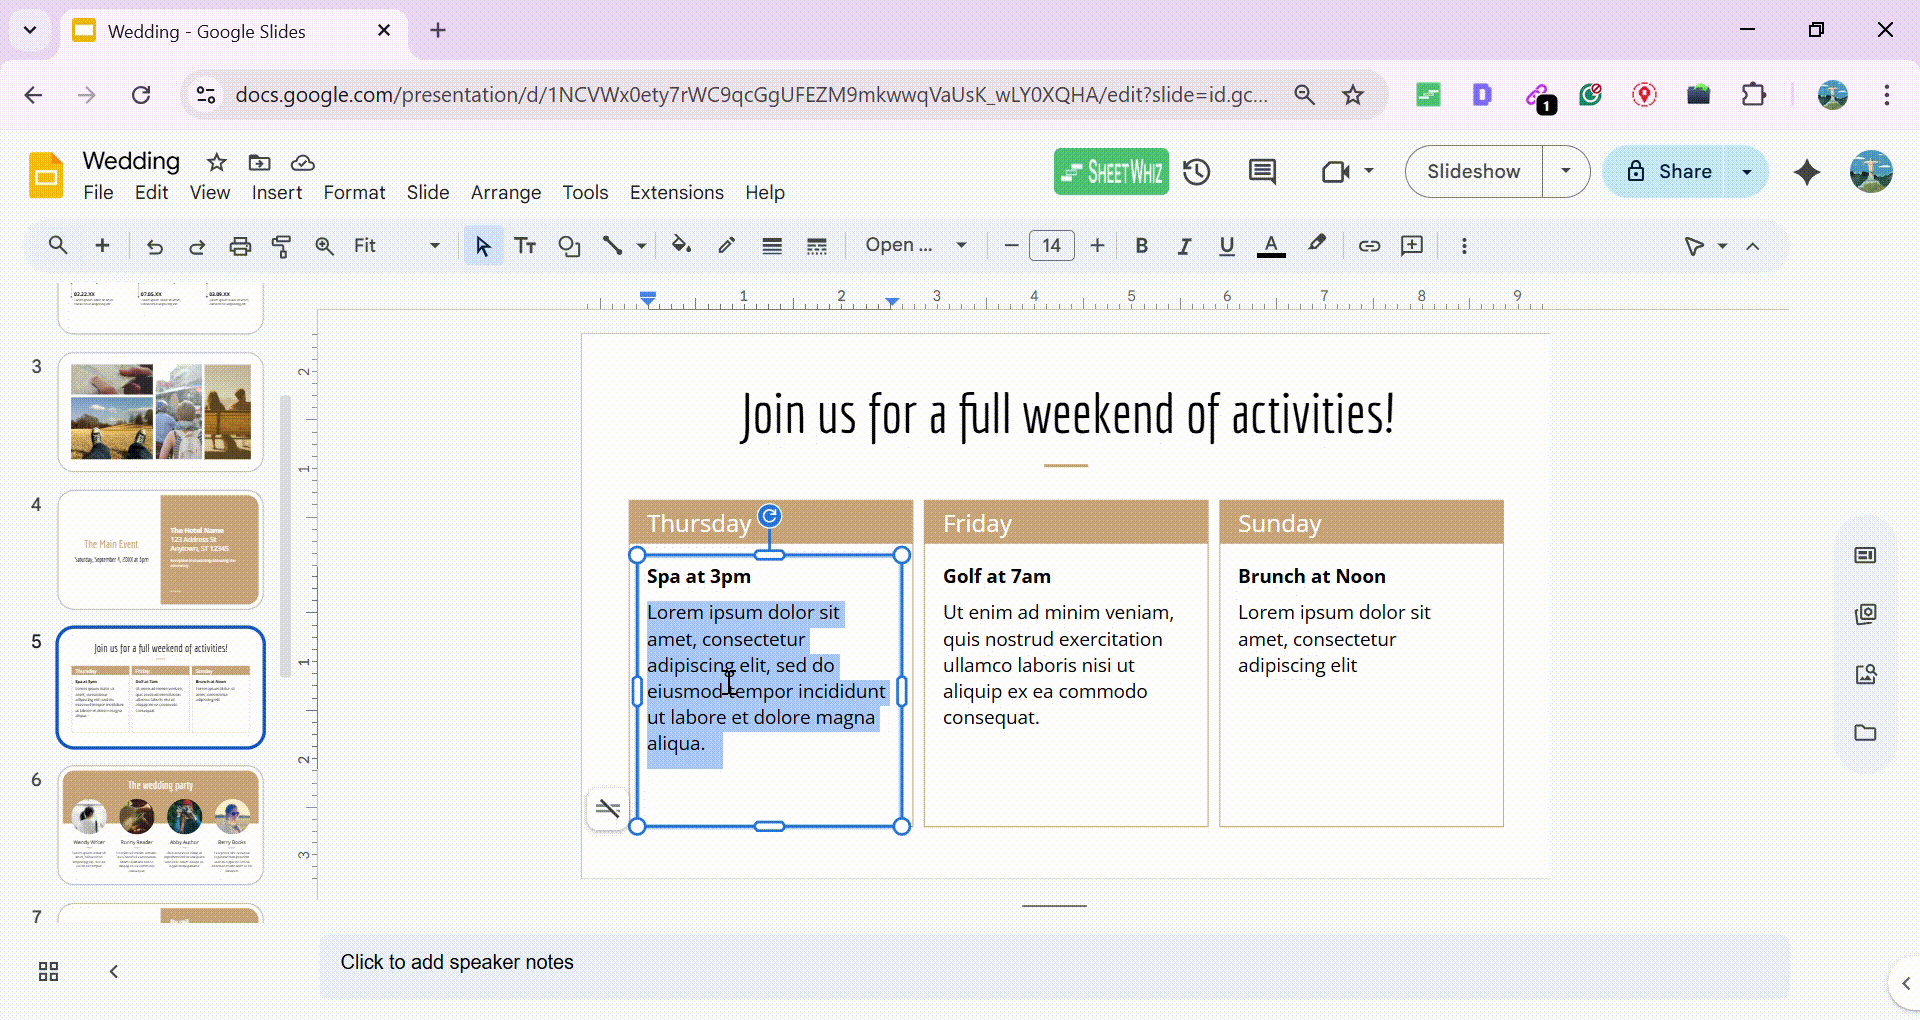Screen dimensions: 1920x1020
Task: Open the Insert menu
Action: point(277,193)
